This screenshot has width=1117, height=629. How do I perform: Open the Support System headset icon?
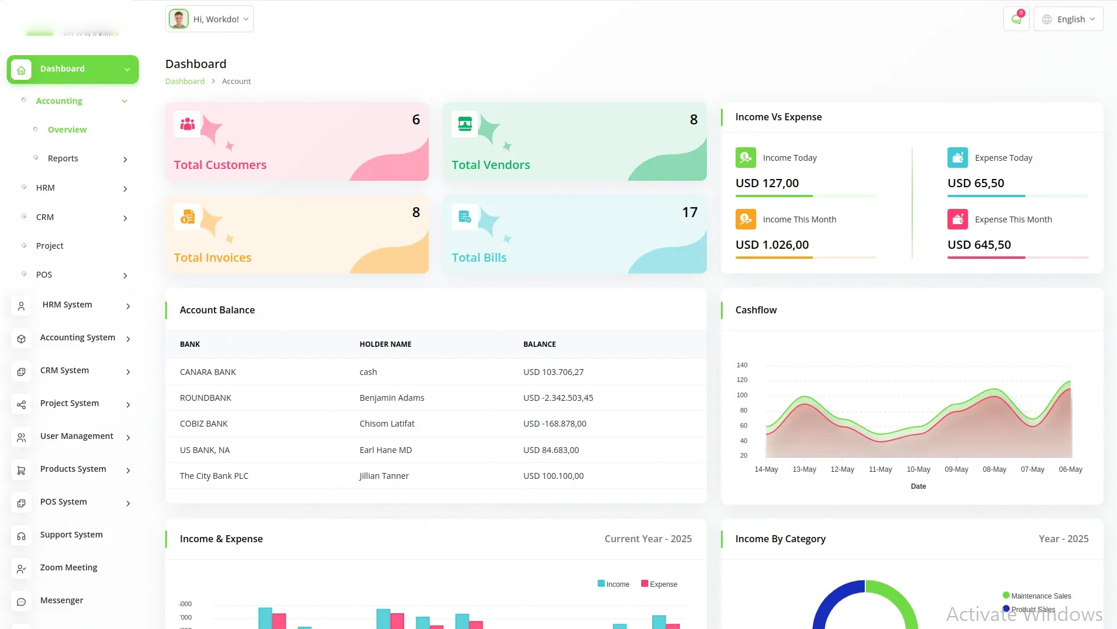coord(22,534)
